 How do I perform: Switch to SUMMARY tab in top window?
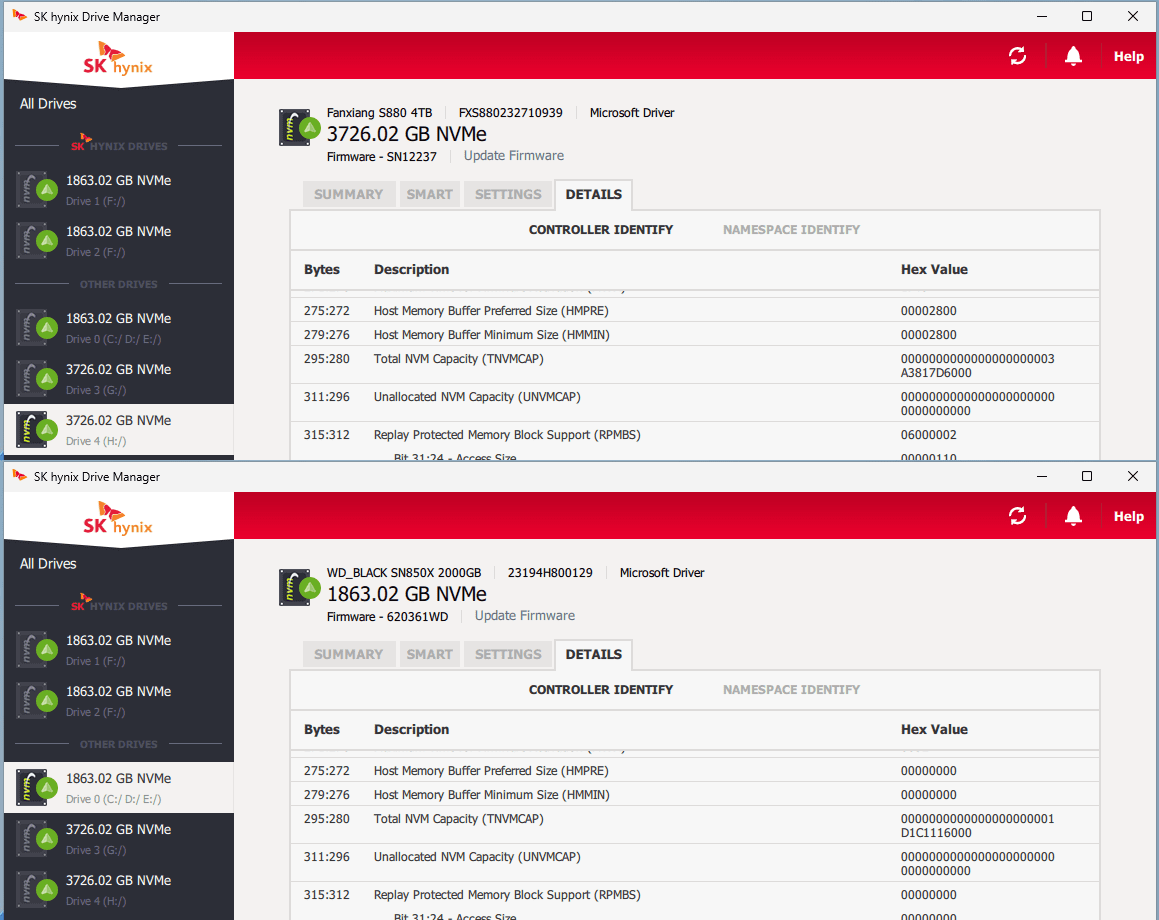(349, 194)
